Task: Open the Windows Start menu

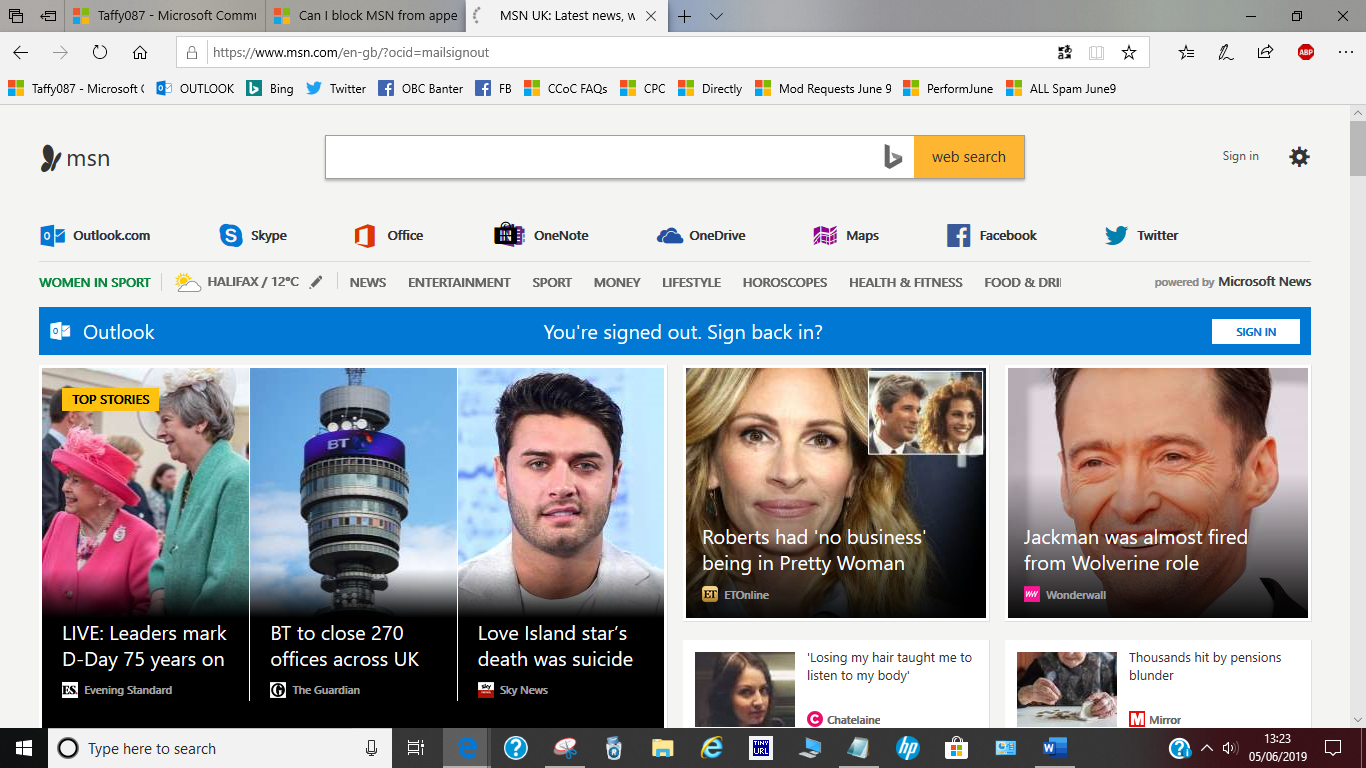Action: [x=23, y=748]
